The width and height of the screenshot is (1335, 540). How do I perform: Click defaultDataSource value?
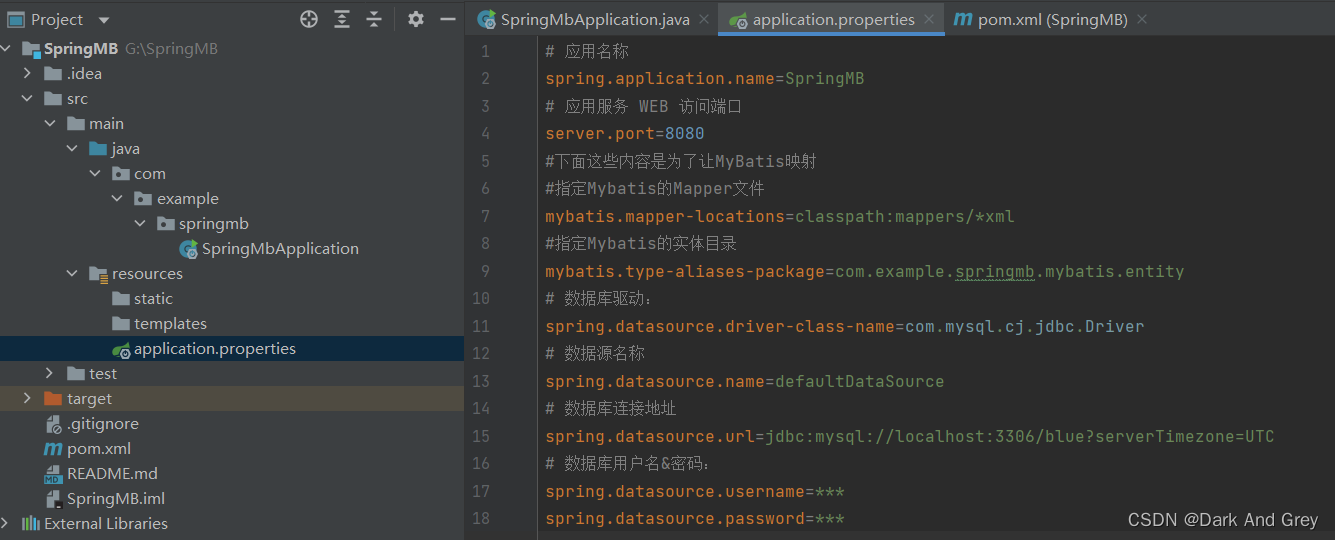click(x=860, y=381)
